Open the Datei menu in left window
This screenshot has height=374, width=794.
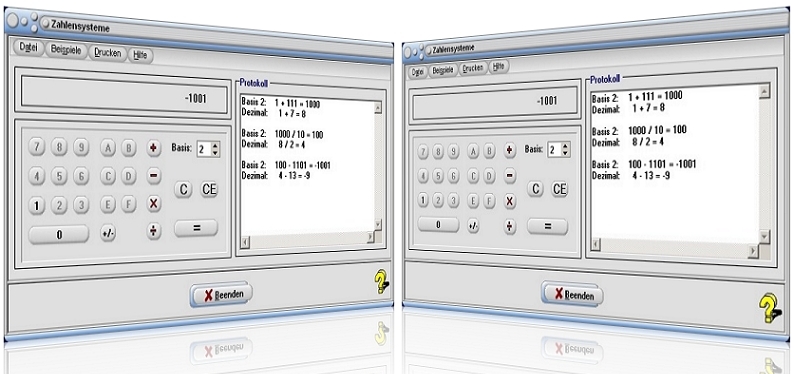tap(29, 47)
